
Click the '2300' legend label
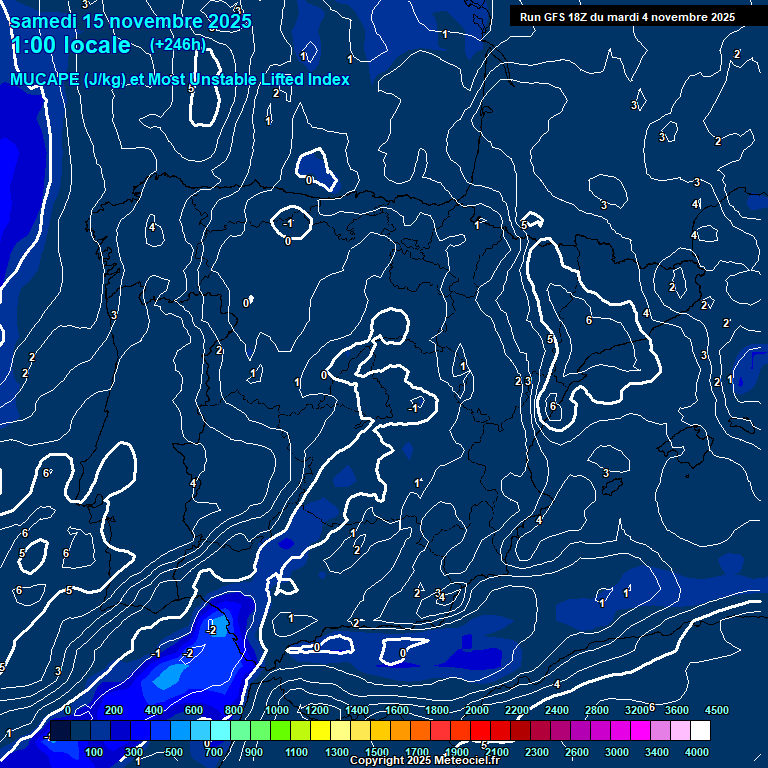tap(537, 752)
